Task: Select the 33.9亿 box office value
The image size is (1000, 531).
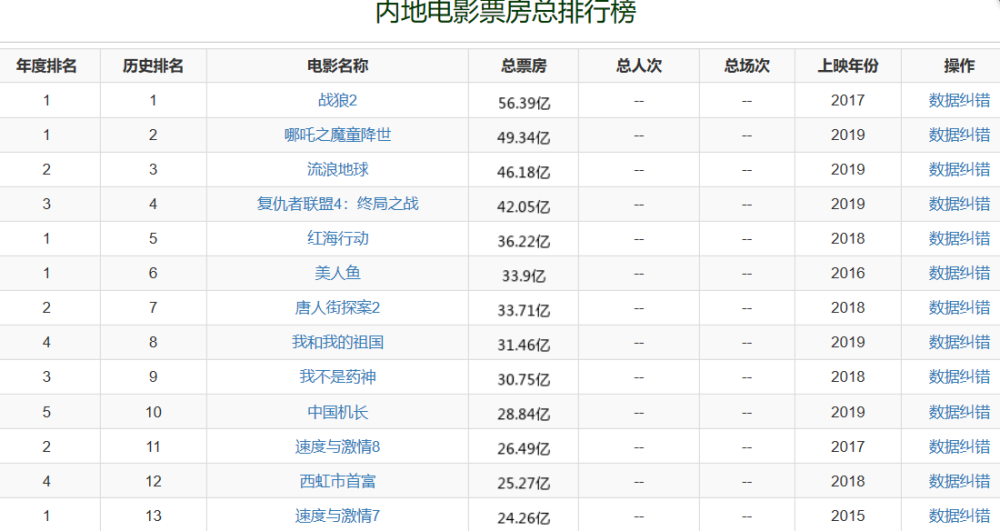Action: tap(524, 276)
